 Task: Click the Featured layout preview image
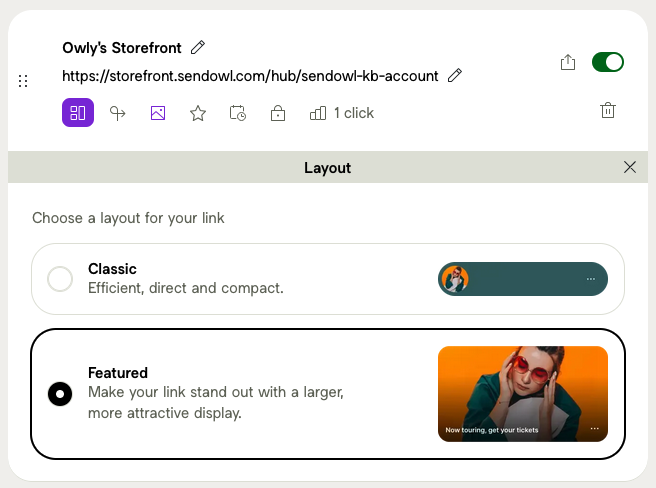[523, 394]
